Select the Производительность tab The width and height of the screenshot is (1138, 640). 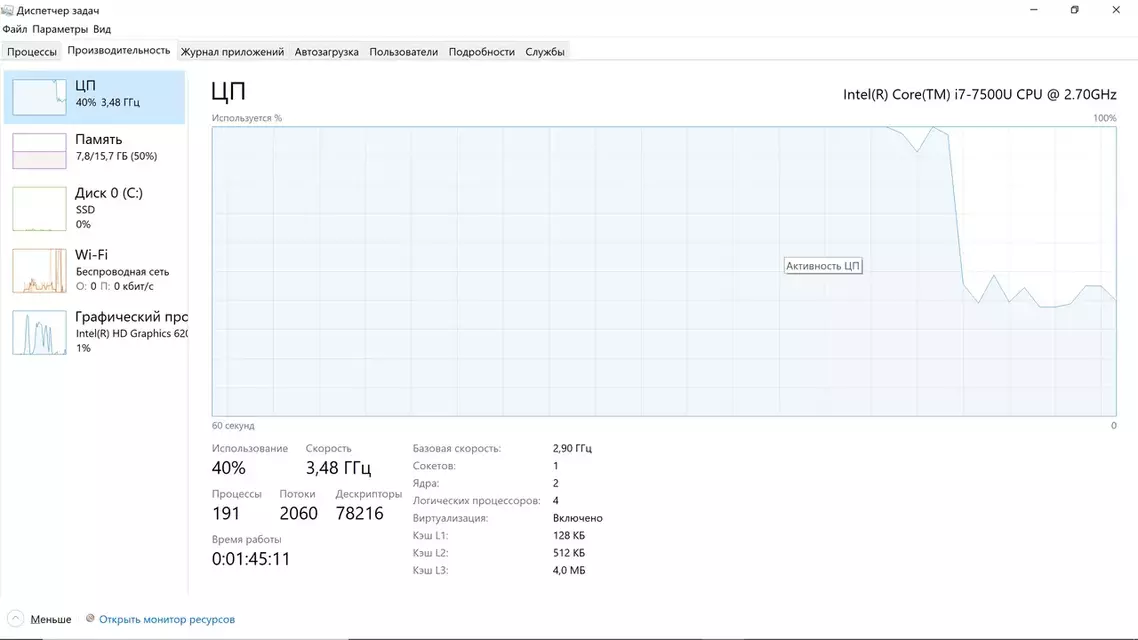119,50
